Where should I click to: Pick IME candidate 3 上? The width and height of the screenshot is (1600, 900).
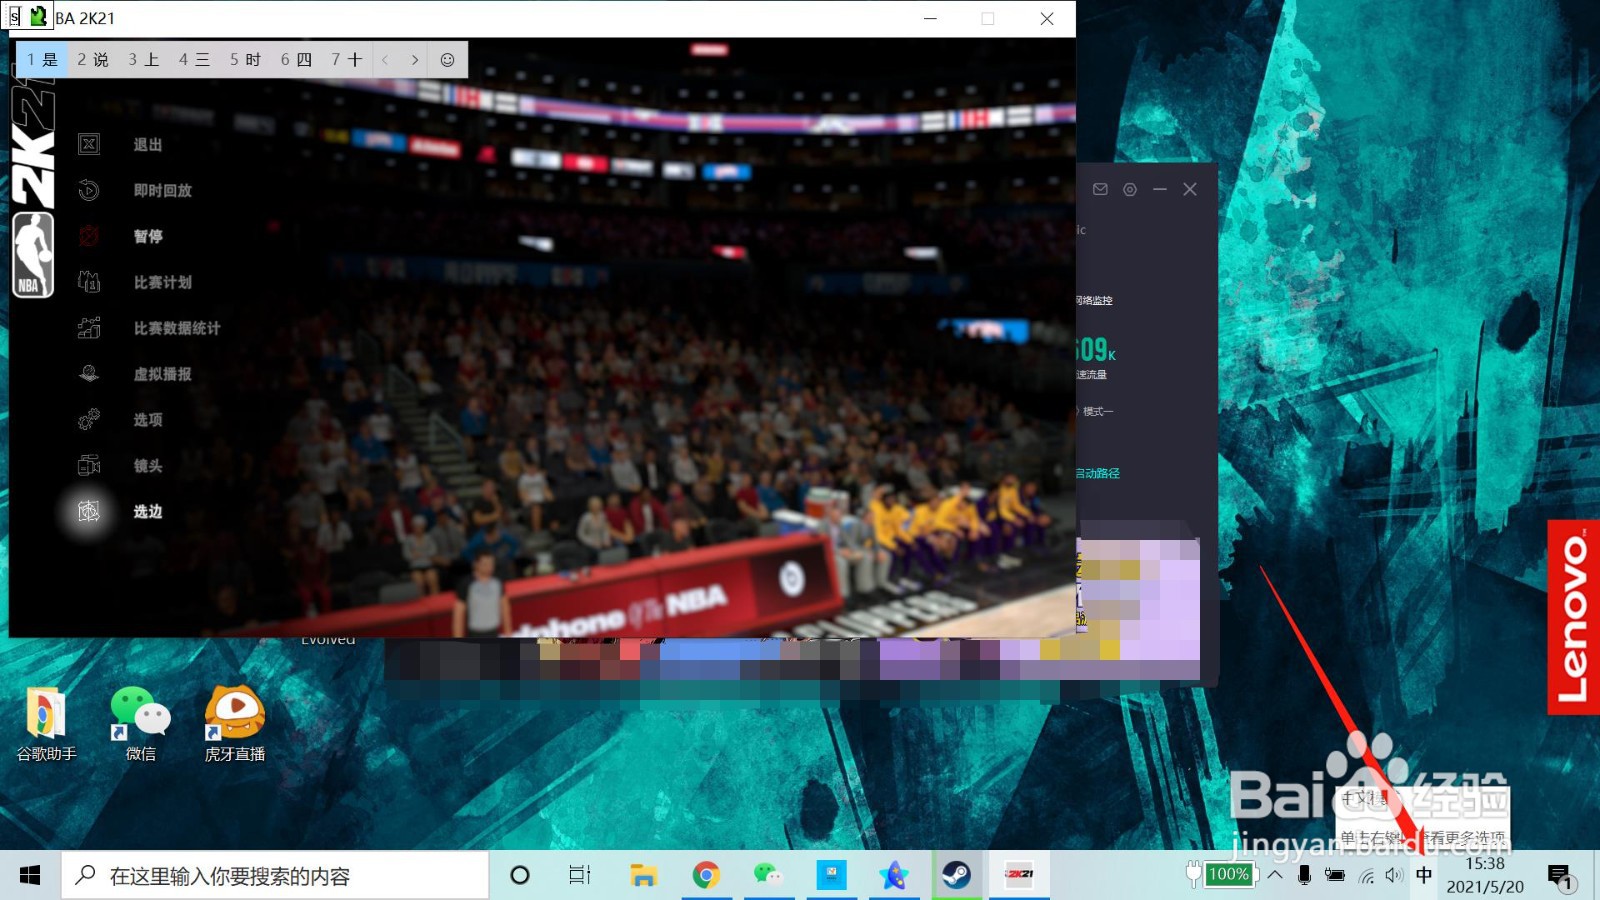click(144, 60)
